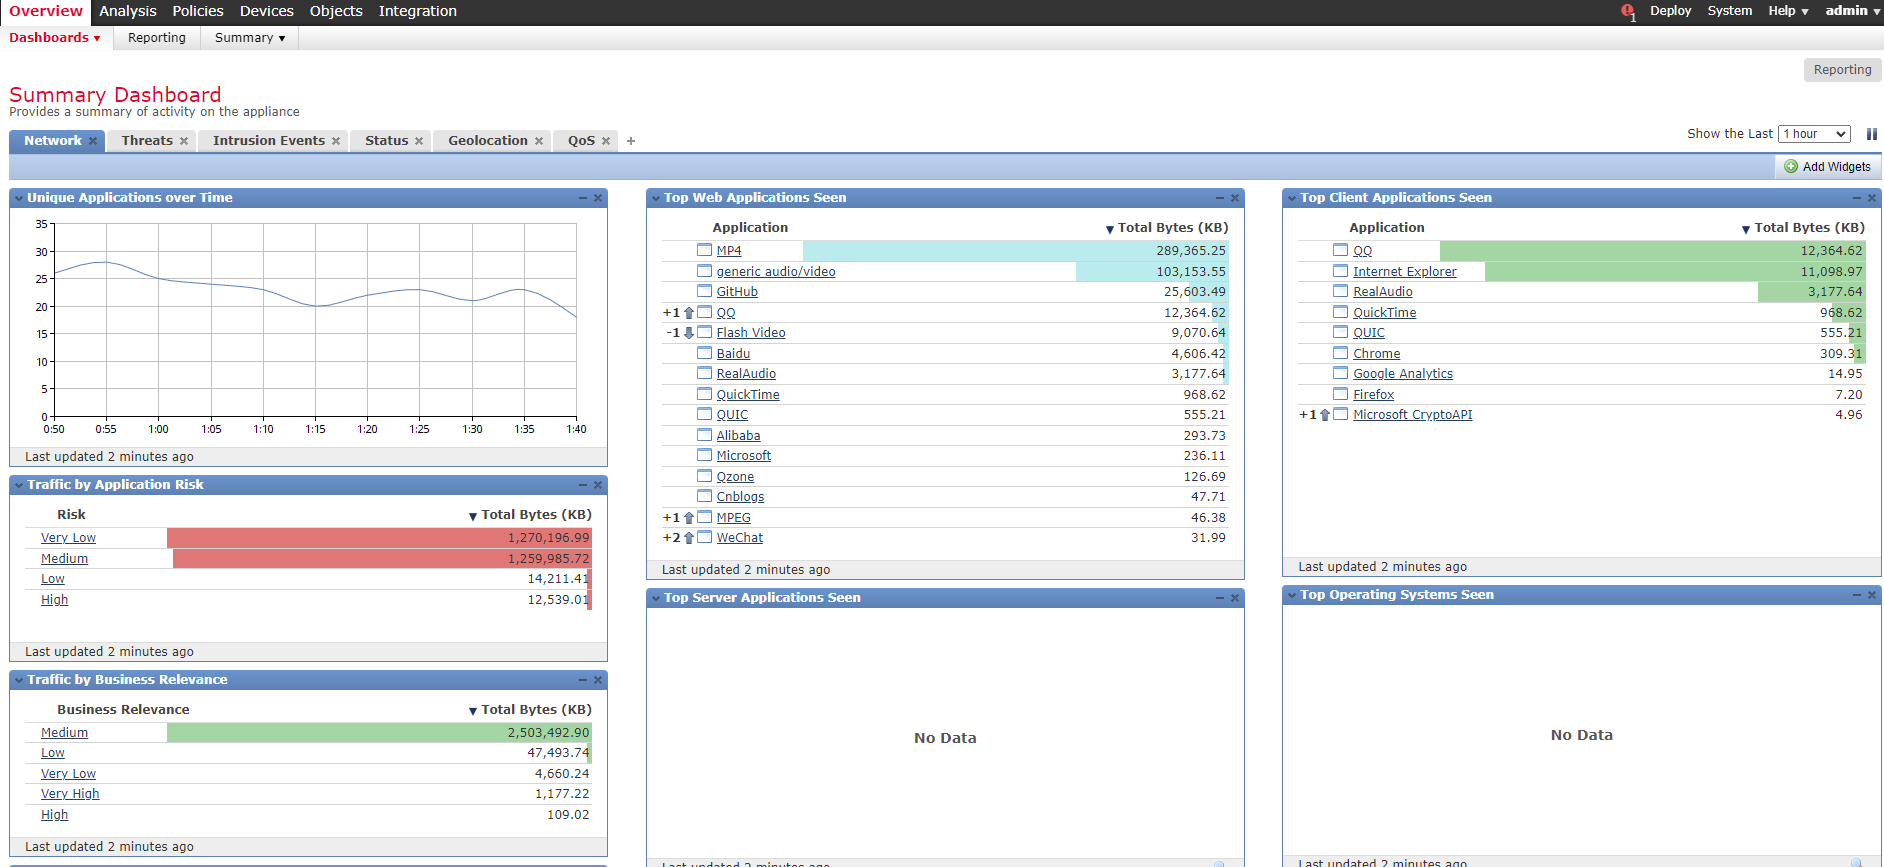Click the Reporting button at the right

click(x=1842, y=70)
